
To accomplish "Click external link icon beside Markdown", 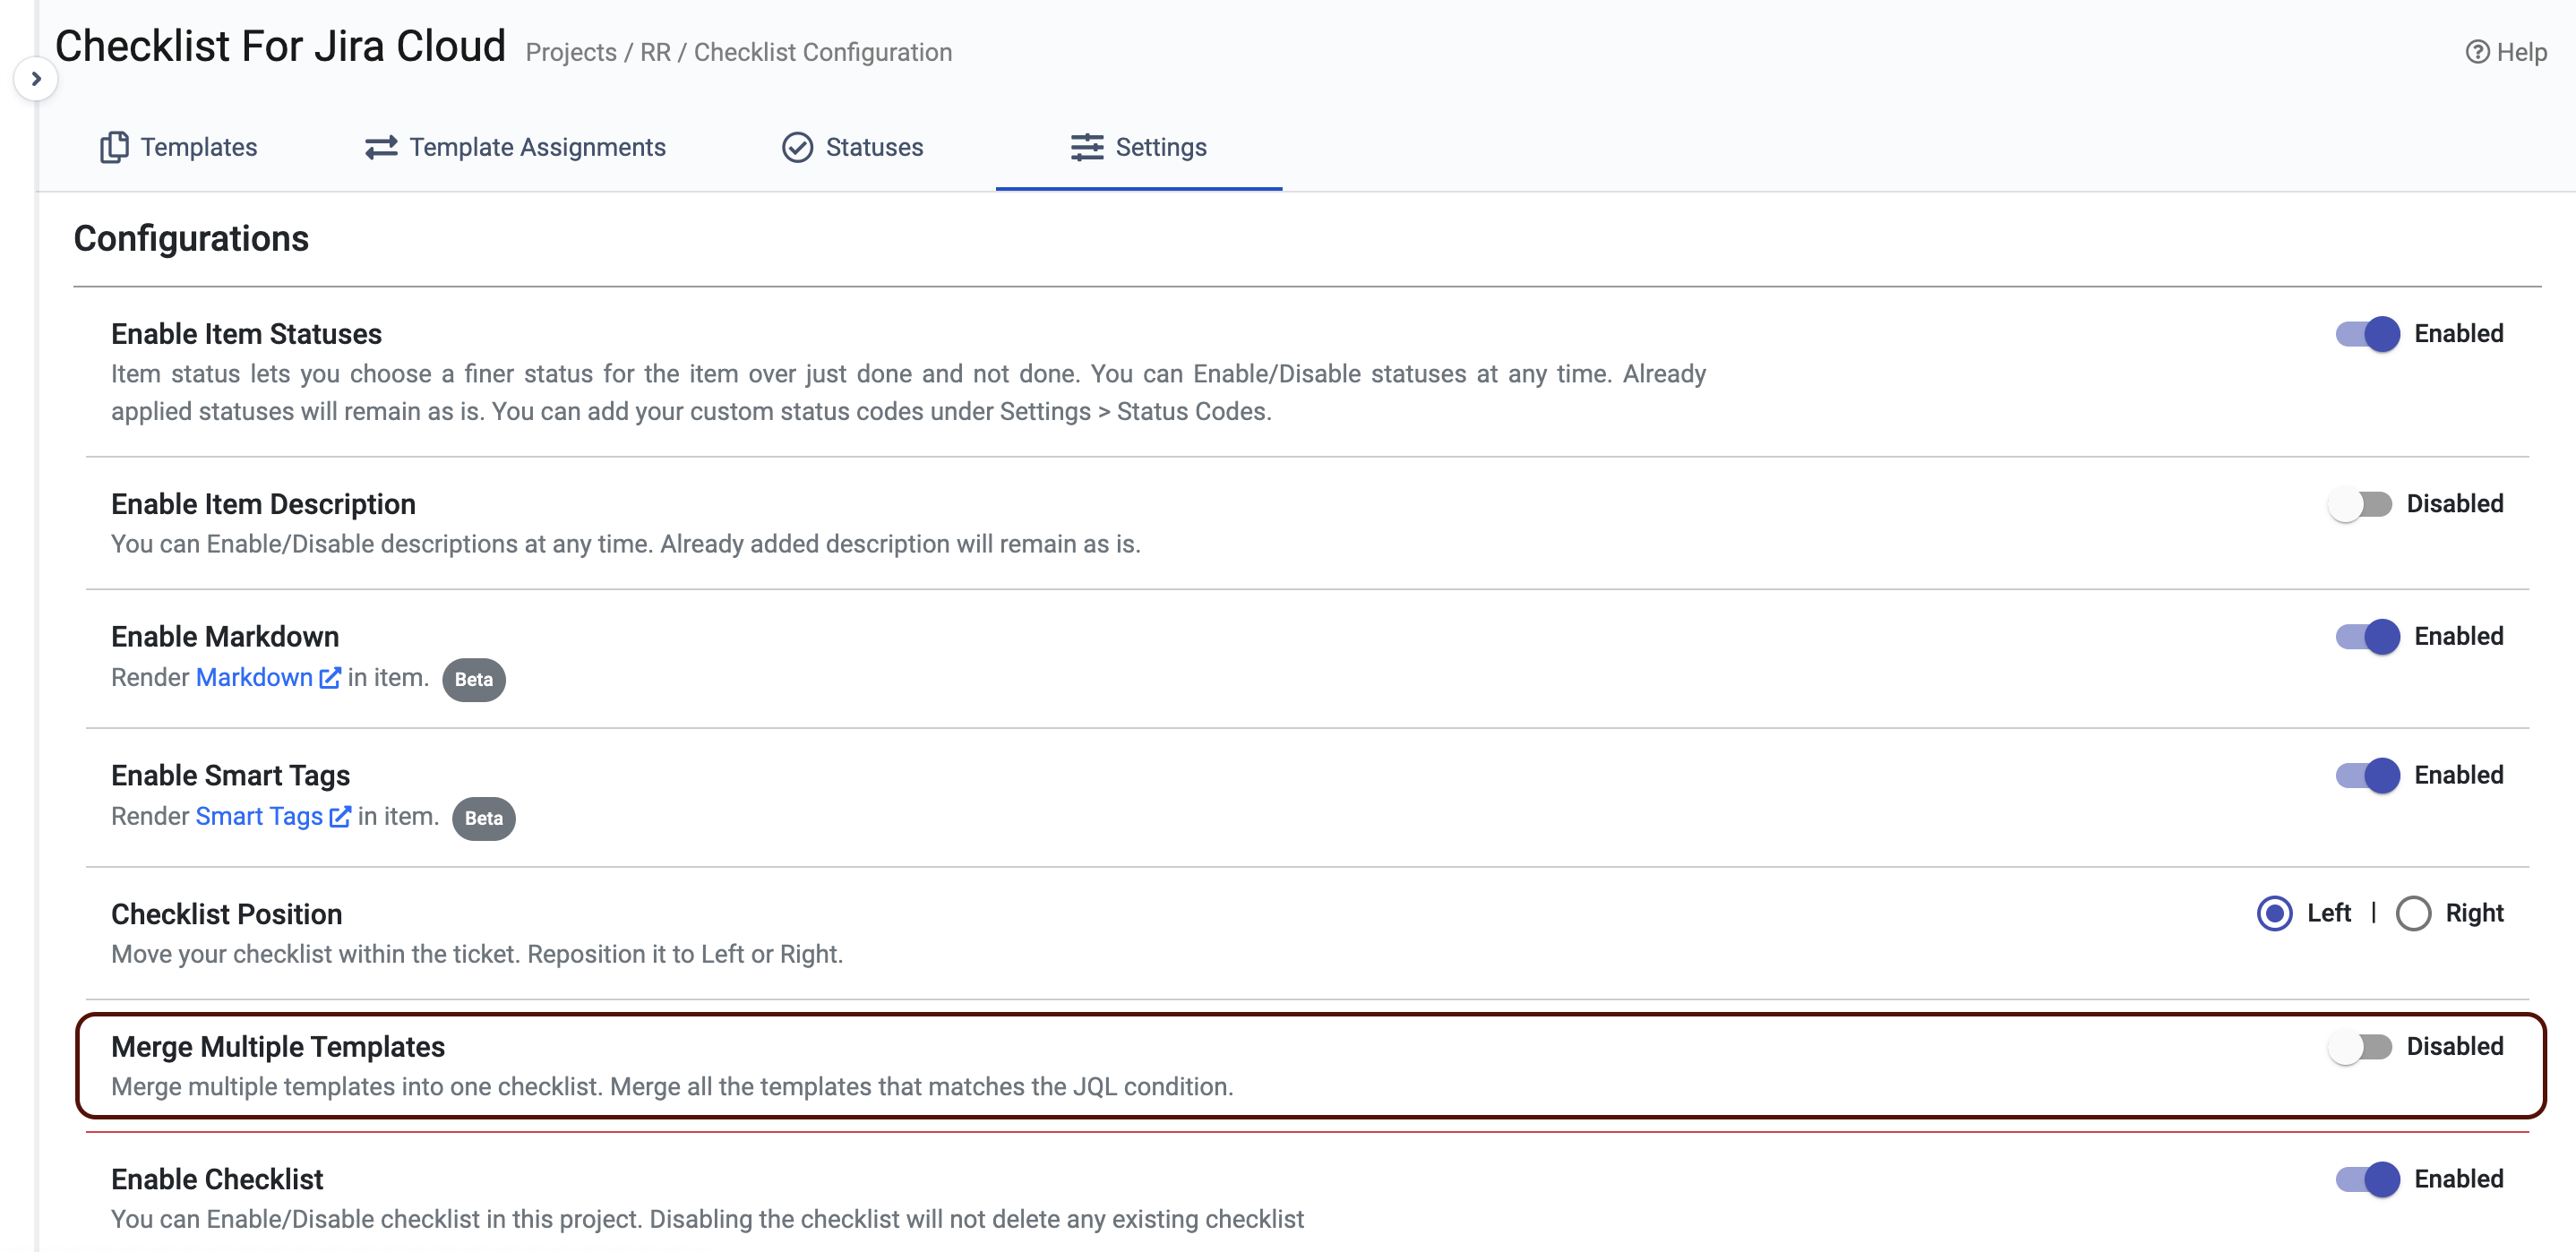I will [x=330, y=678].
